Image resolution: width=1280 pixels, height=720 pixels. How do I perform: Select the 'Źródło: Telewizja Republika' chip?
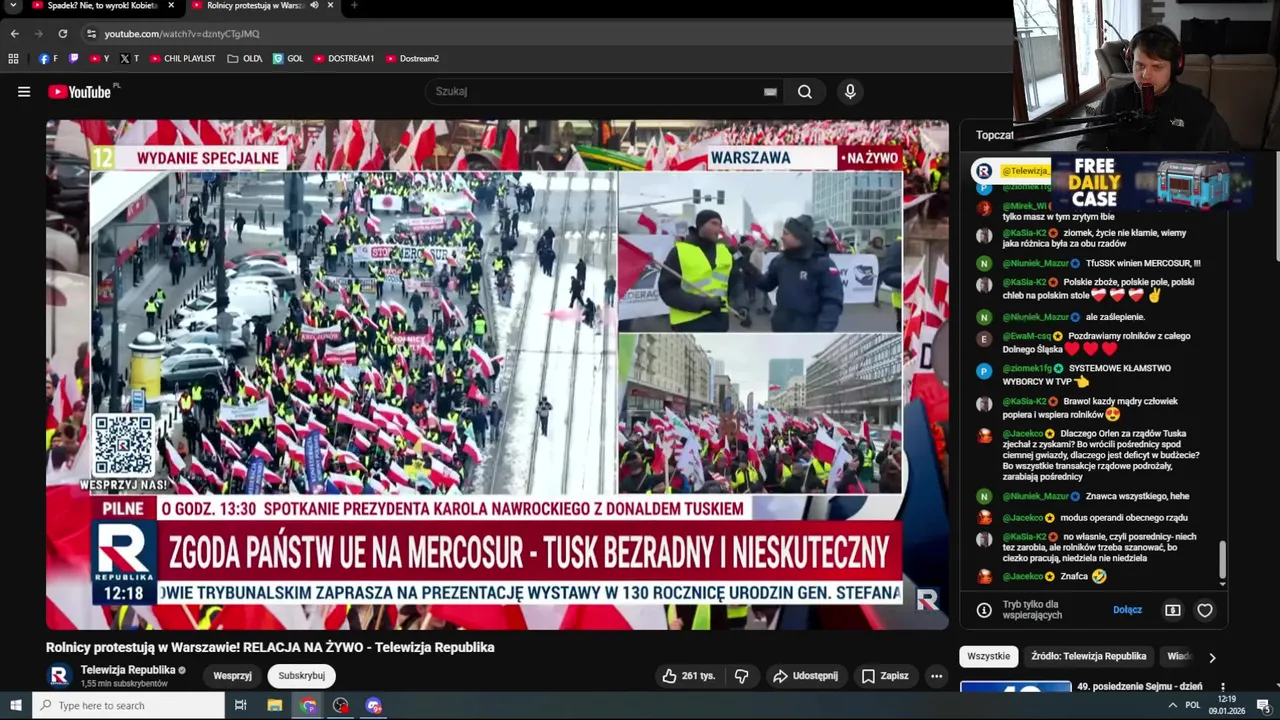[x=1089, y=656]
